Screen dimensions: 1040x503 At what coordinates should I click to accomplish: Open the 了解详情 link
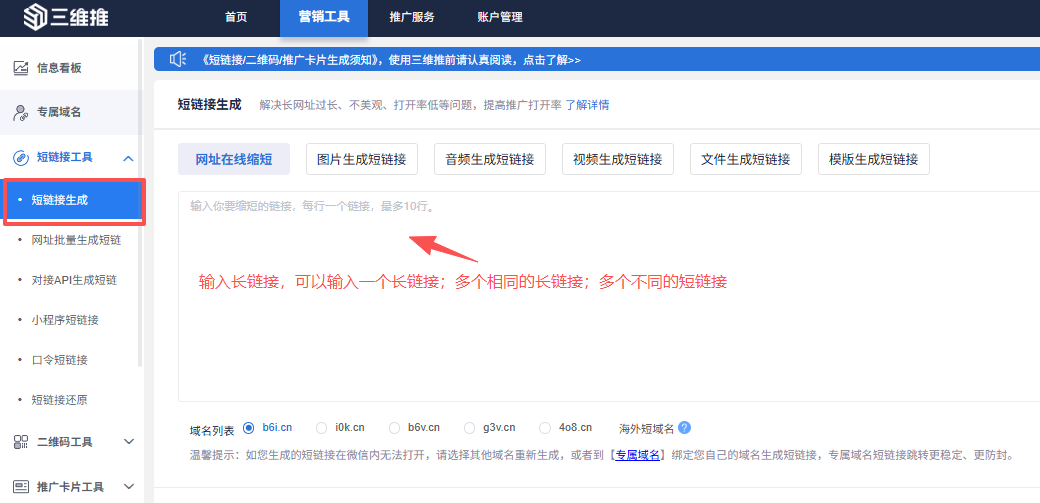[587, 105]
